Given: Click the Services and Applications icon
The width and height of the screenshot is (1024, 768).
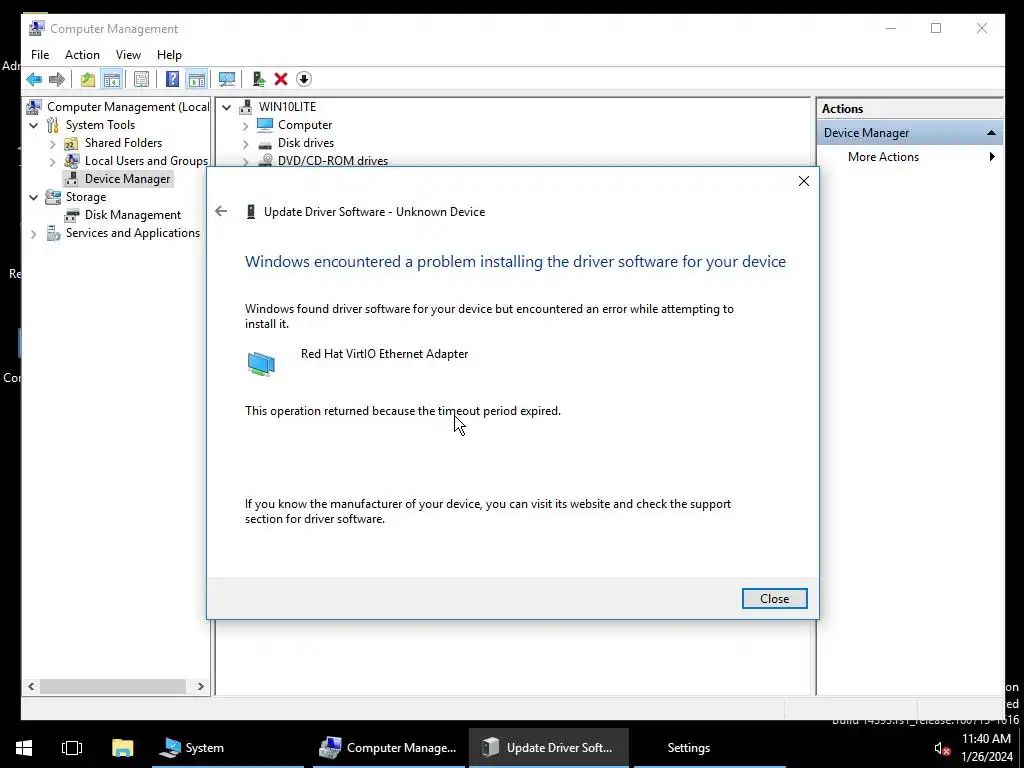Looking at the screenshot, I should click(53, 233).
